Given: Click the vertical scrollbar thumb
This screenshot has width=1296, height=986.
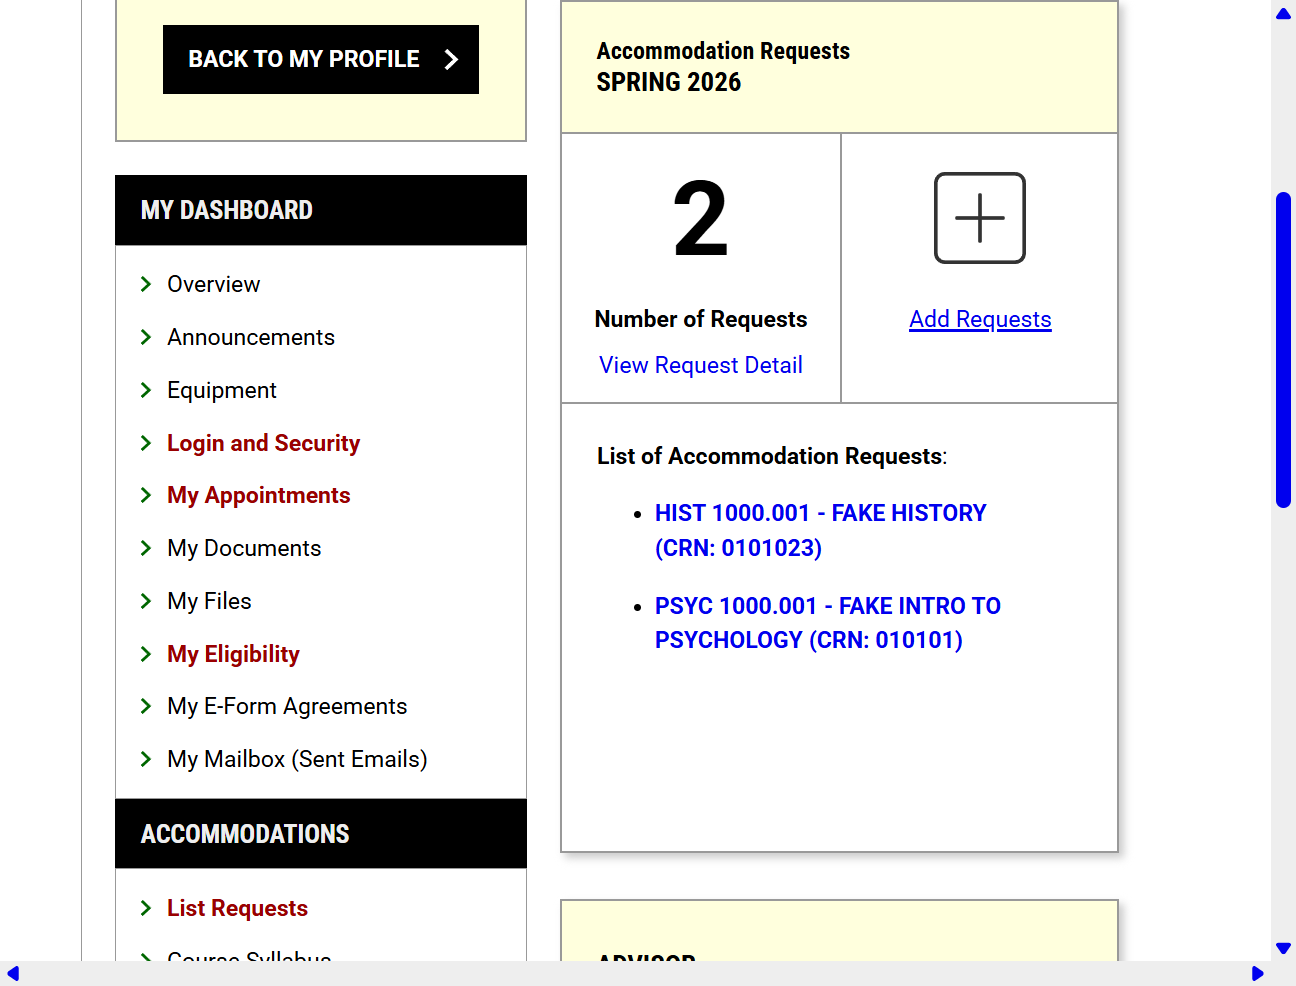Looking at the screenshot, I should point(1283,350).
